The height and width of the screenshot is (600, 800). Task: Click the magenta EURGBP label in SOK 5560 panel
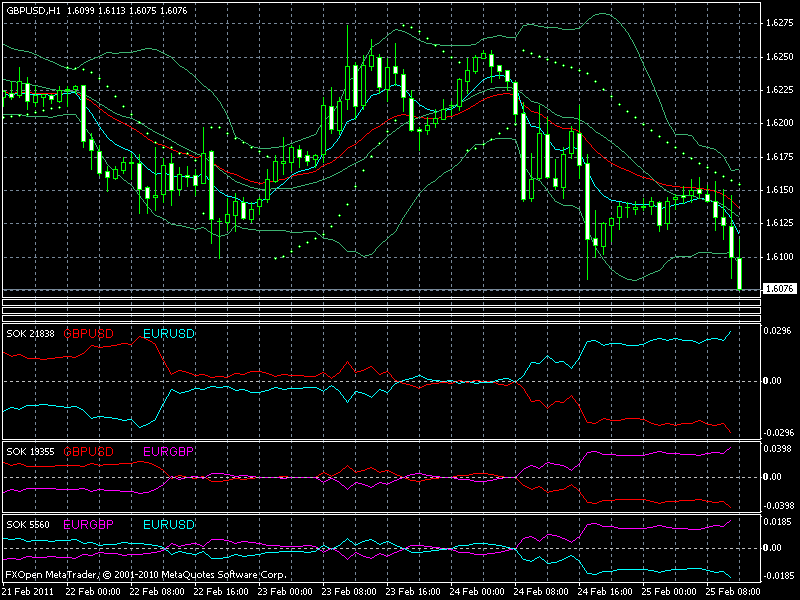[x=88, y=524]
